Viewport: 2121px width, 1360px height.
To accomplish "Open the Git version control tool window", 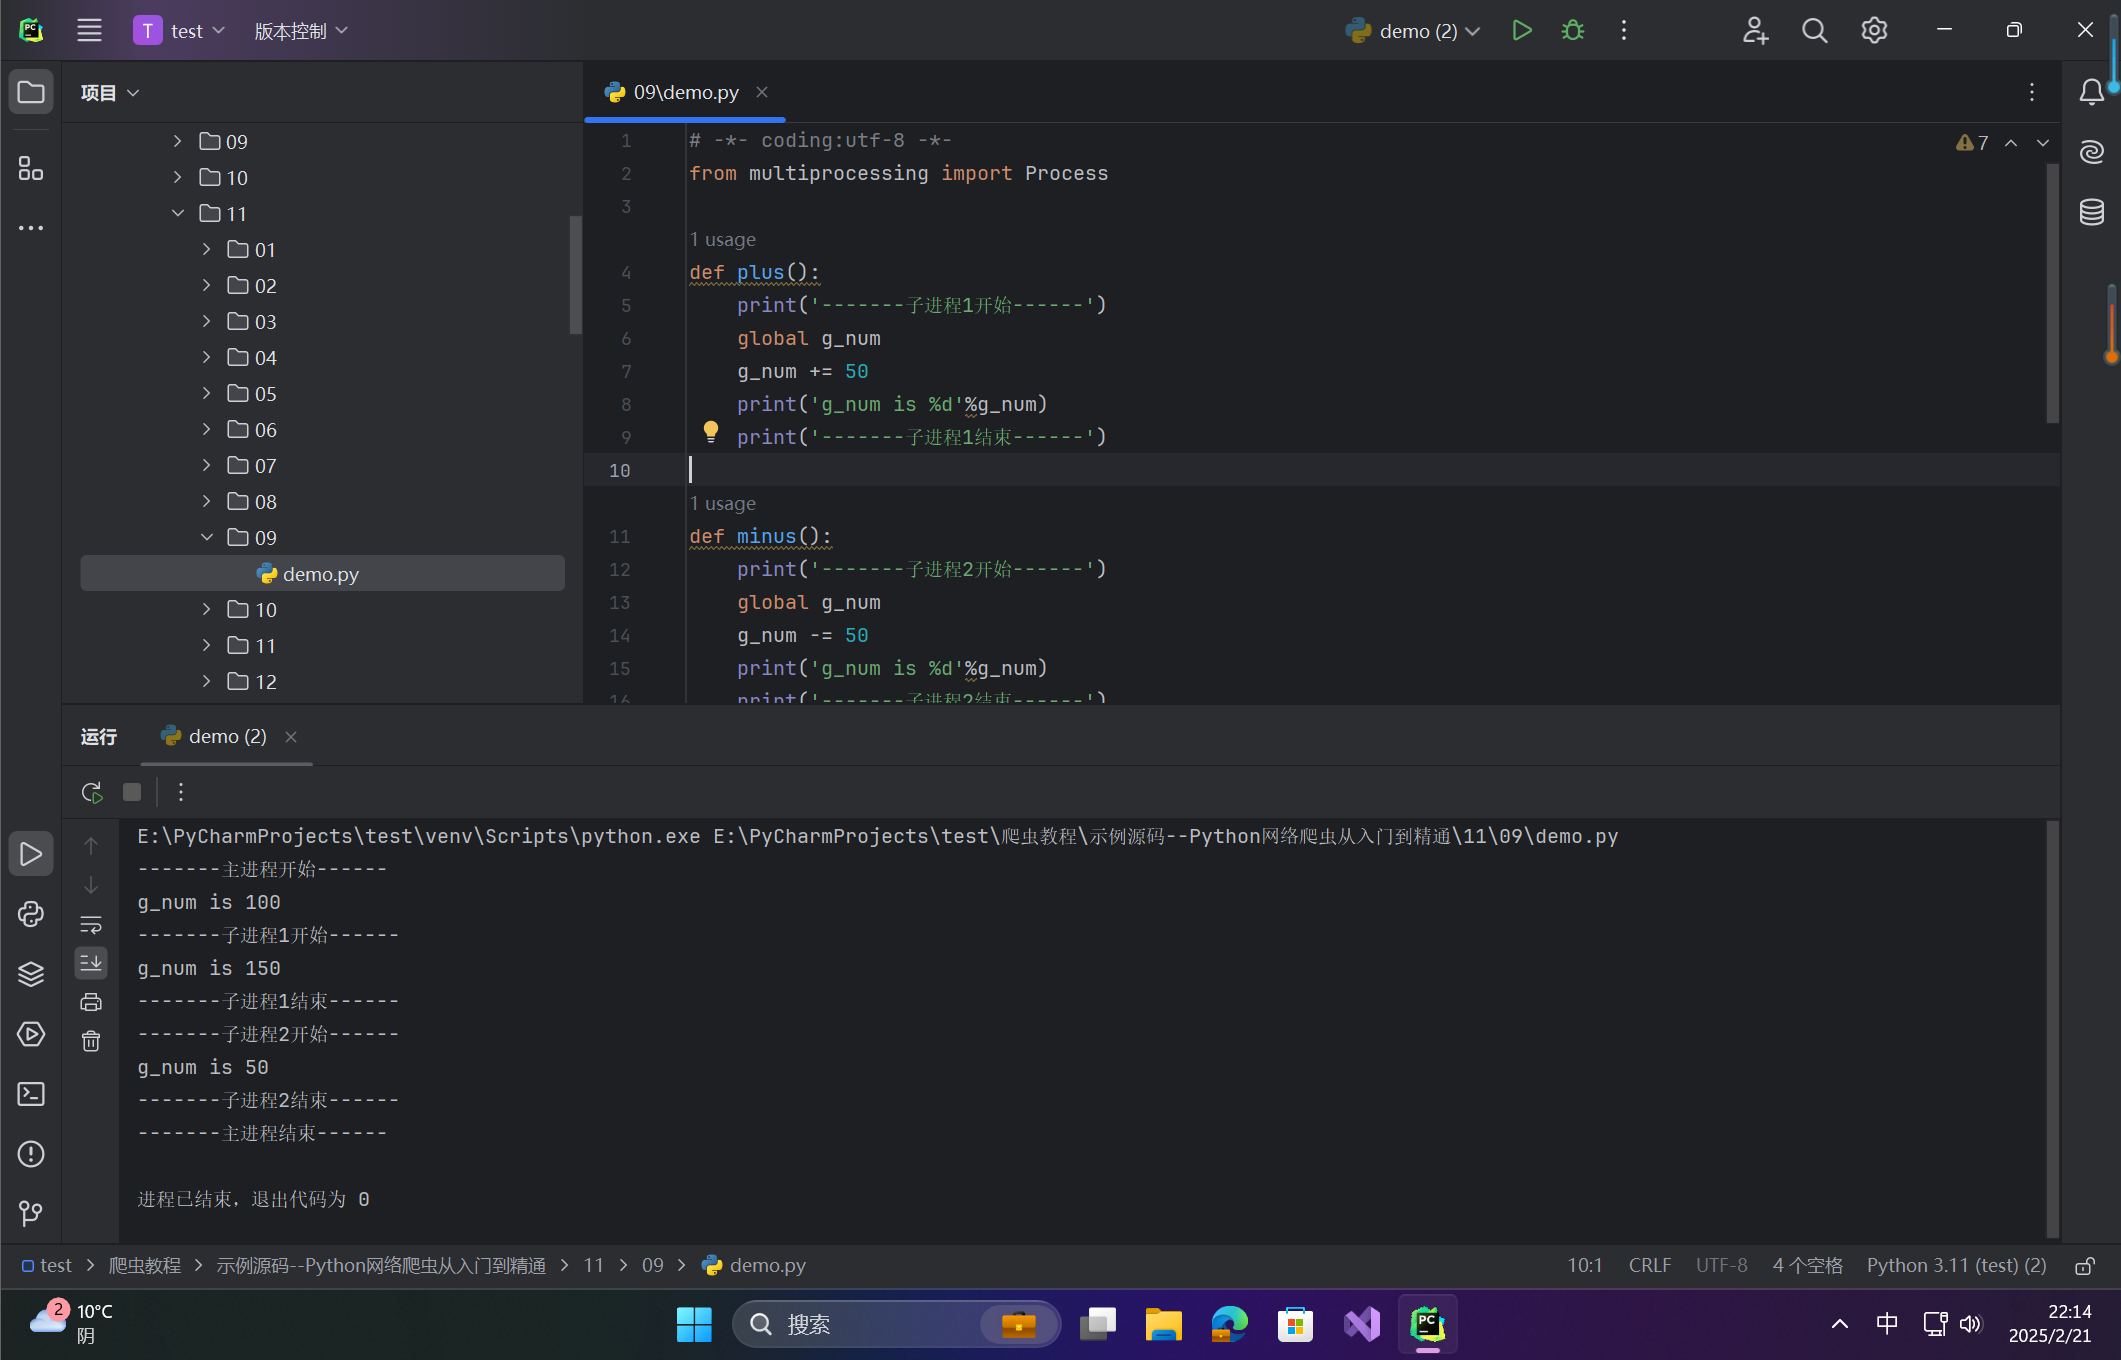I will click(x=31, y=1213).
